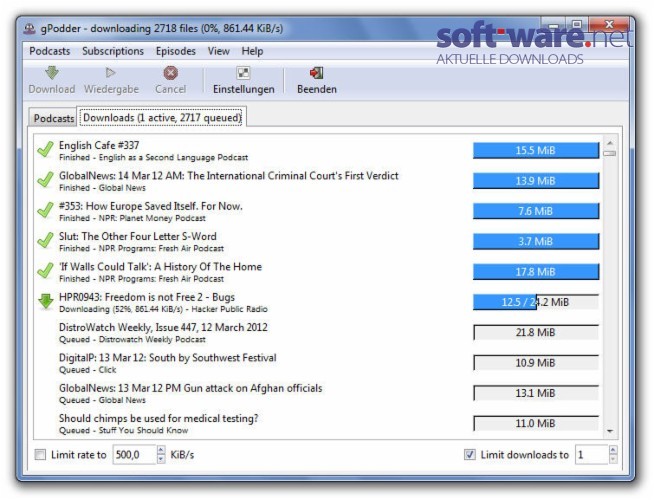This screenshot has height=500, width=654.
Task: Decrease rate limit with down spinner arrow
Action: pos(161,459)
